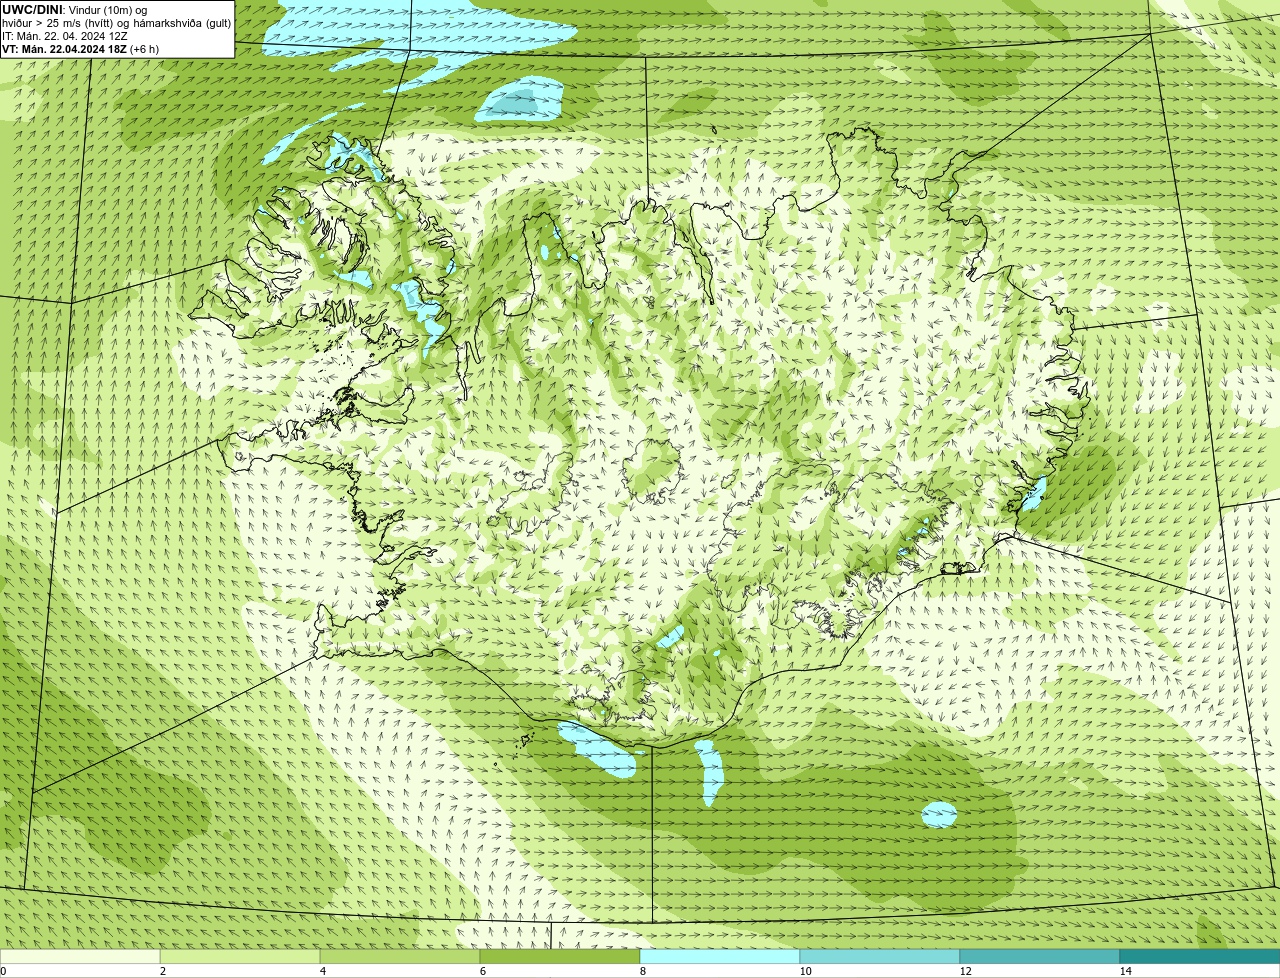Viewport: 1280px width, 978px height.
Task: Click the 2–4 light green legend swatch
Action: pyautogui.click(x=240, y=956)
